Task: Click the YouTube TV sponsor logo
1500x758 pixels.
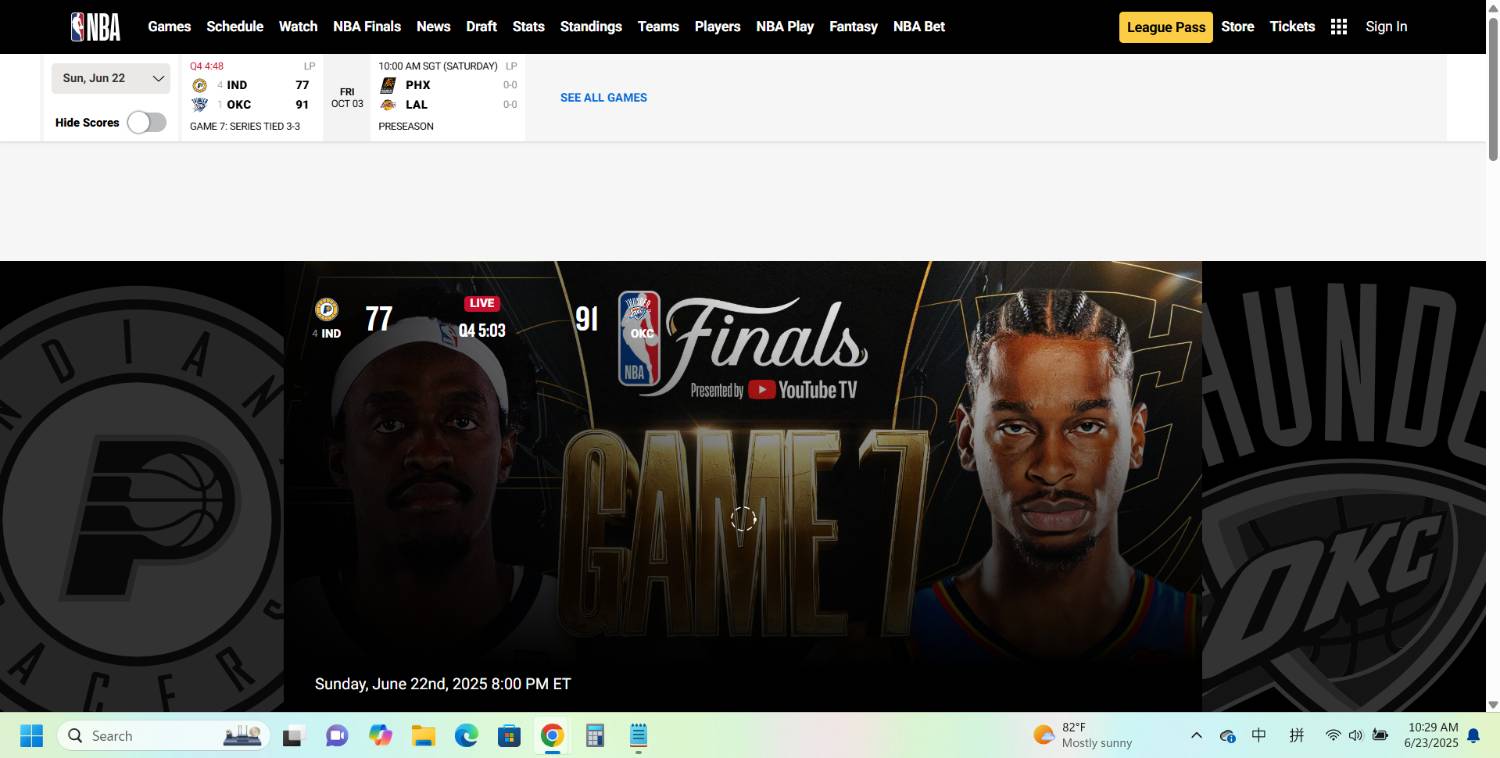Action: 803,390
